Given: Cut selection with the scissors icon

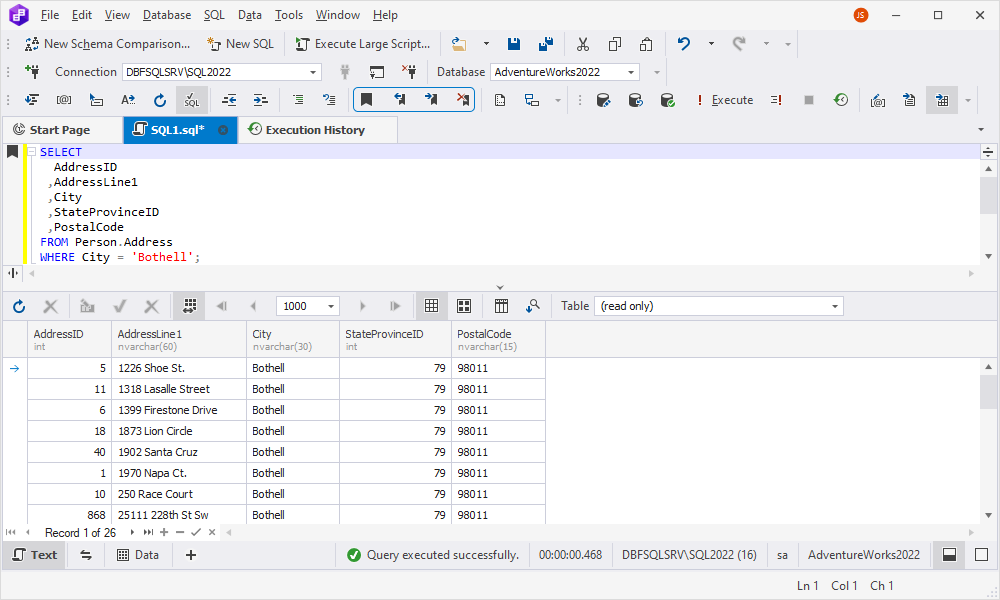Looking at the screenshot, I should click(x=582, y=44).
